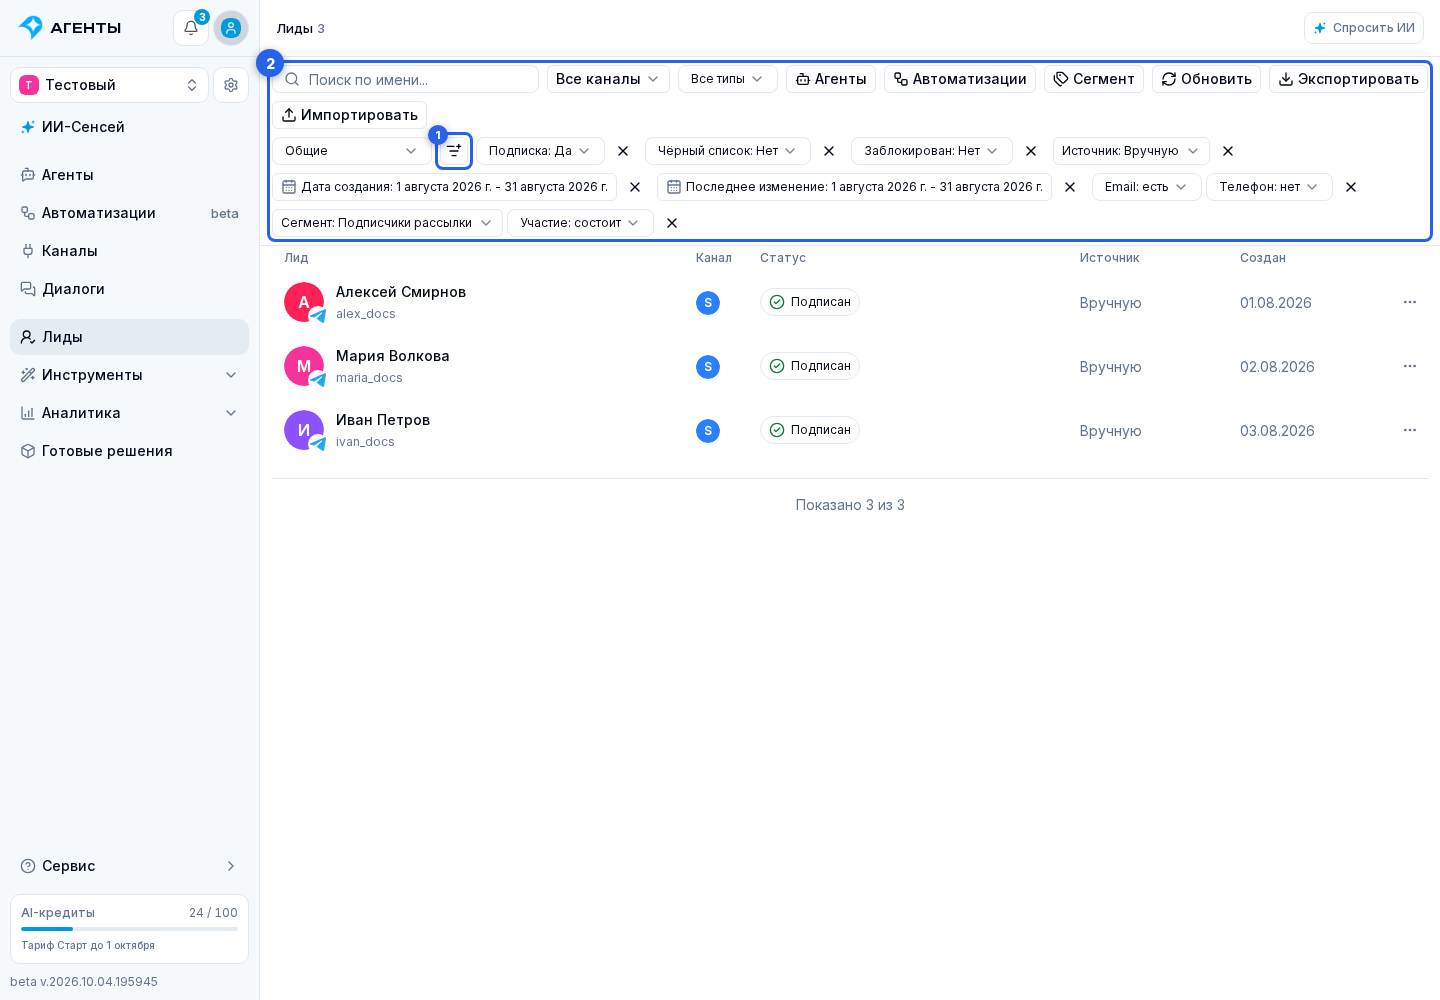Viewport: 1440px width, 1000px height.
Task: Remove the Источник: Вручную filter
Action: tap(1228, 151)
